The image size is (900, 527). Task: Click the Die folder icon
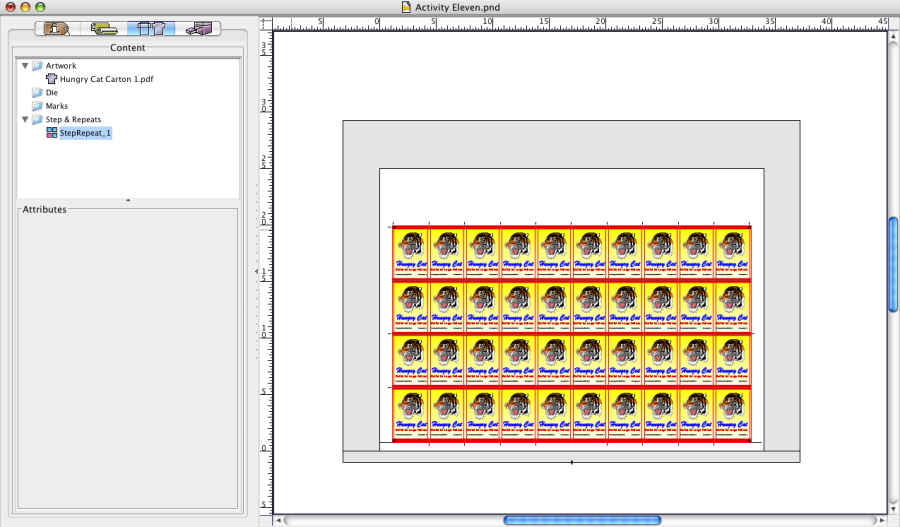click(37, 92)
